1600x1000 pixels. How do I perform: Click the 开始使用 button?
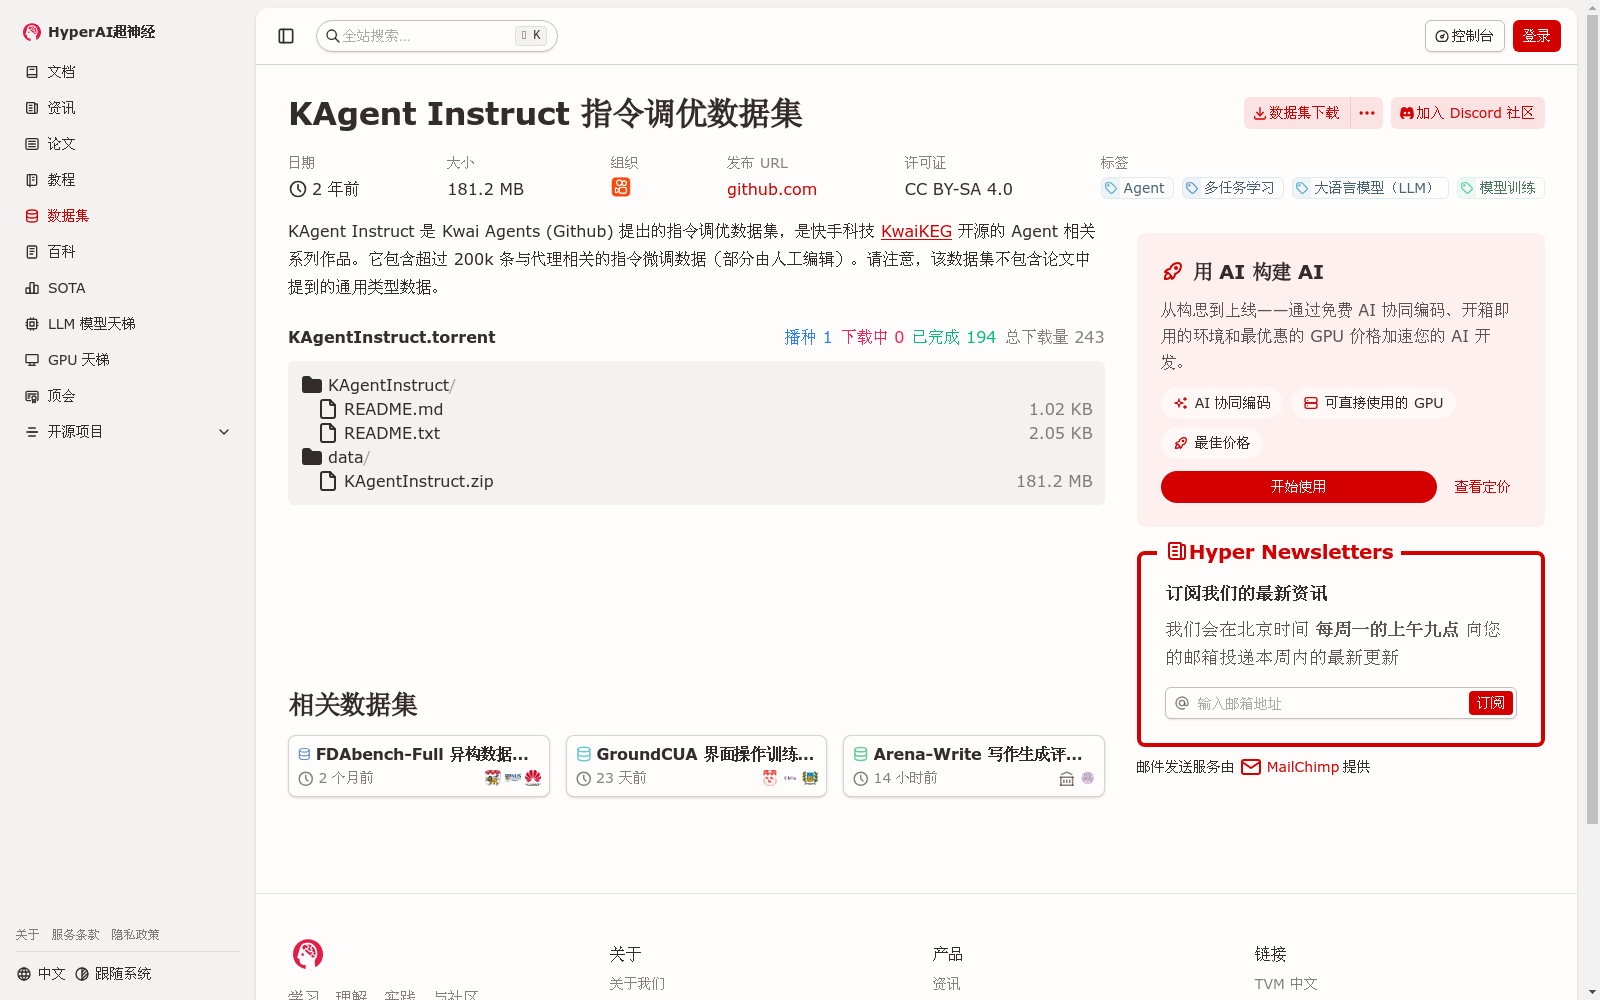[x=1298, y=487]
